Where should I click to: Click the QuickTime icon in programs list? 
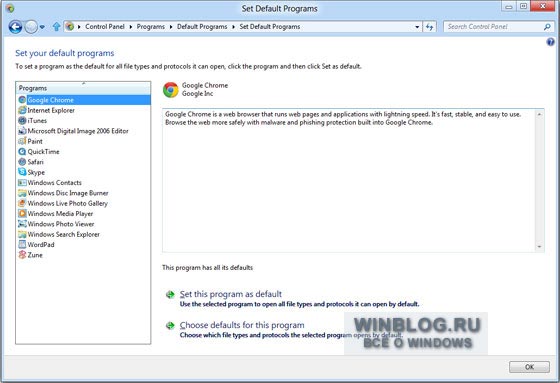[22, 151]
